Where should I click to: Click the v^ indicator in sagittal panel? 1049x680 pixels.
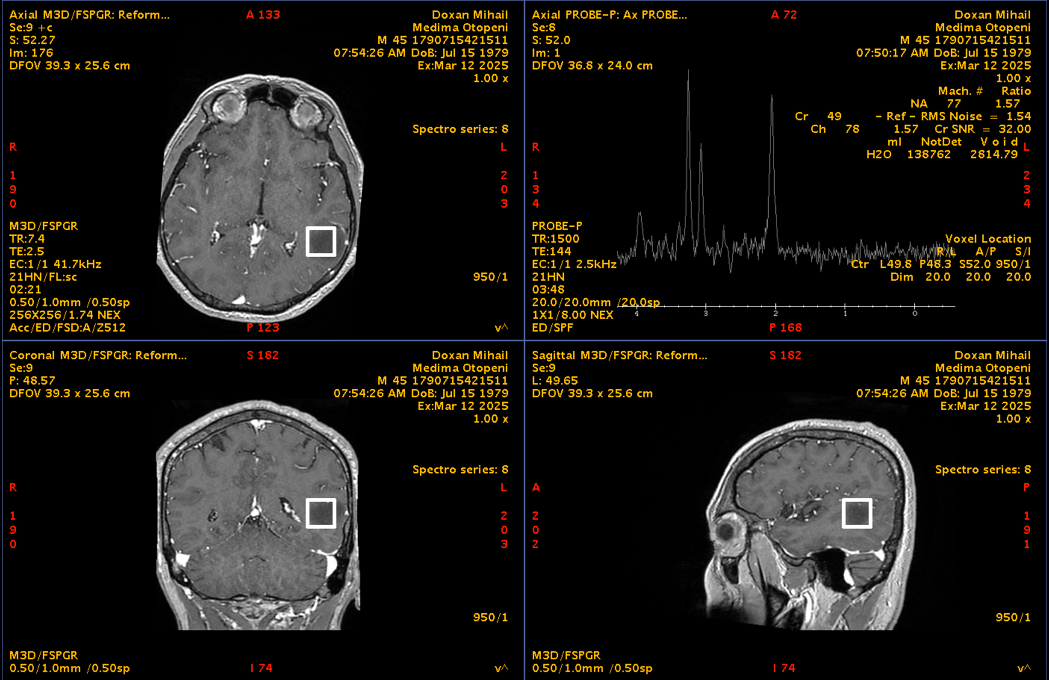(1023, 668)
